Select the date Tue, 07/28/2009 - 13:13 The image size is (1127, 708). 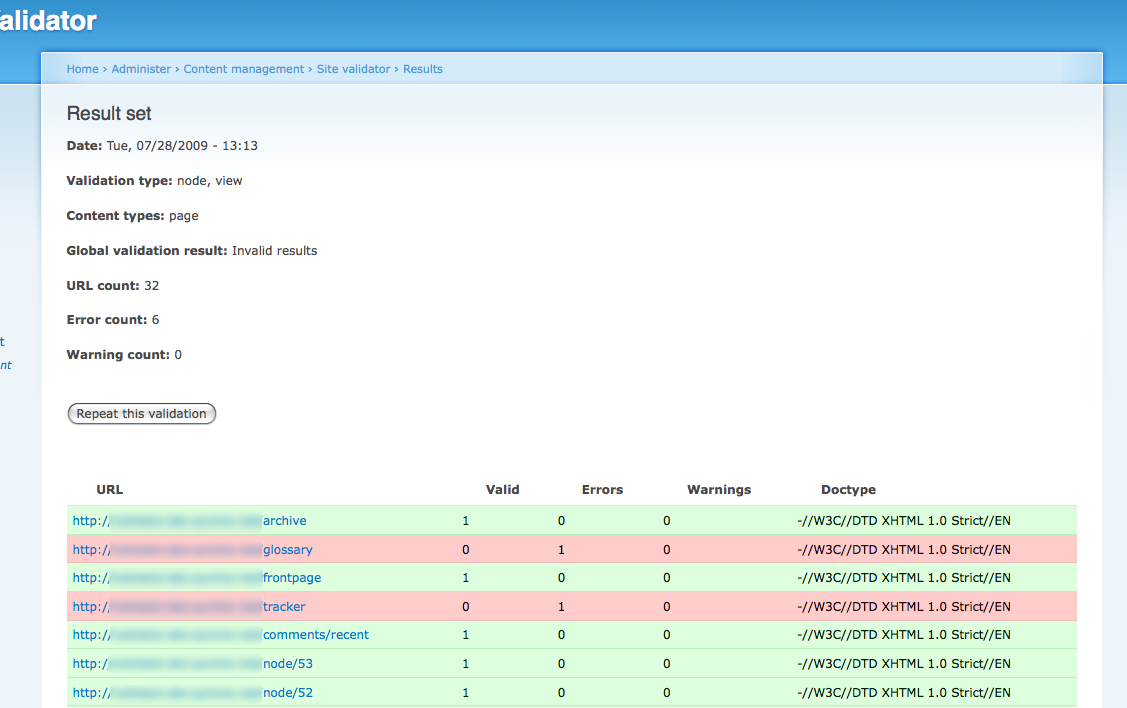pyautogui.click(x=182, y=145)
